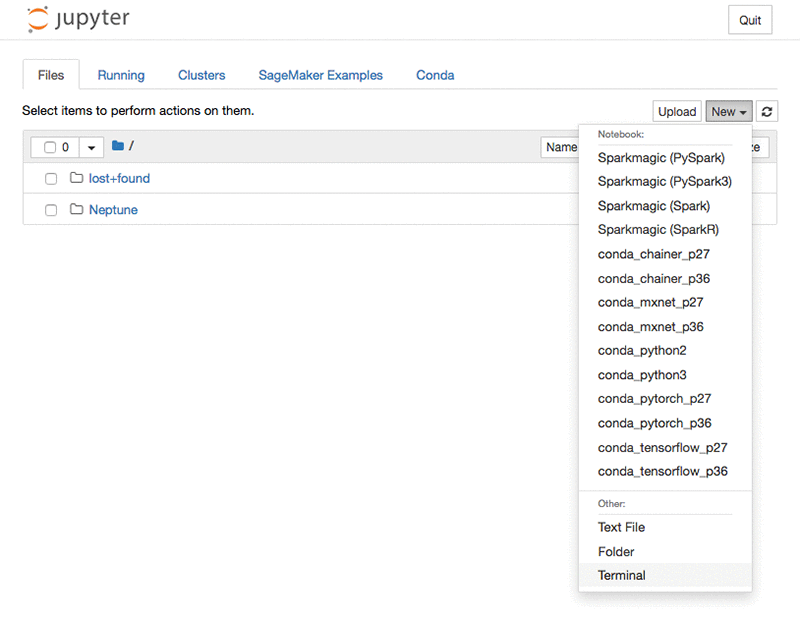Open the SageMaker Examples tab
The height and width of the screenshot is (621, 800).
tap(320, 75)
